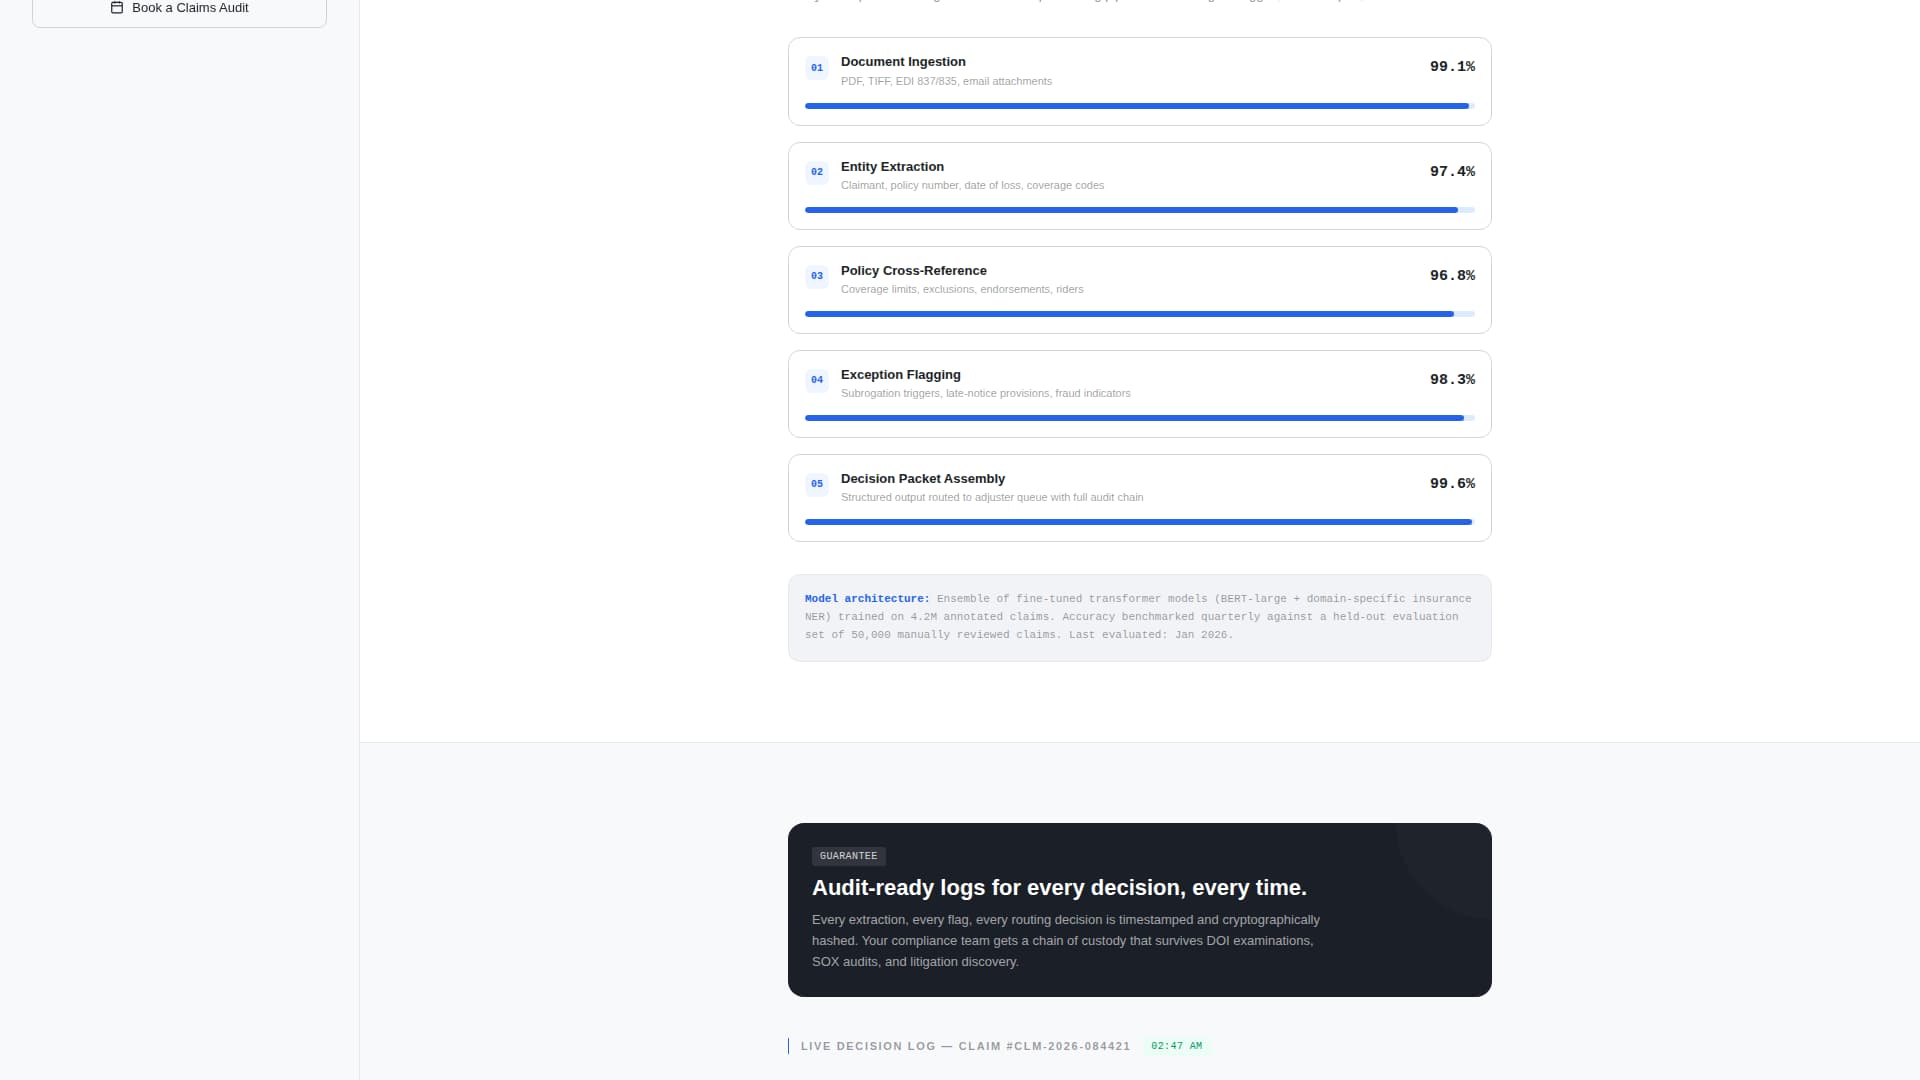
Task: Click the Entity Extraction progress bar
Action: click(x=1139, y=210)
